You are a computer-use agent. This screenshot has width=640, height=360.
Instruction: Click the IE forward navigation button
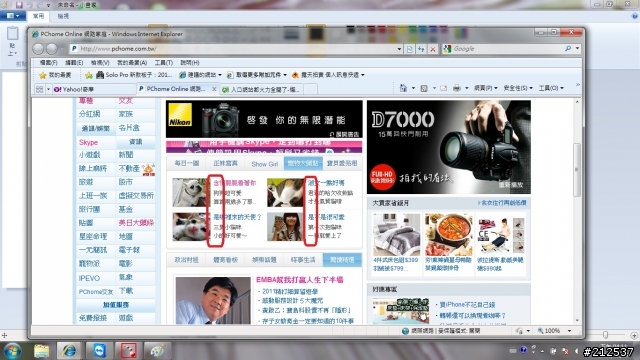pyautogui.click(x=51, y=49)
